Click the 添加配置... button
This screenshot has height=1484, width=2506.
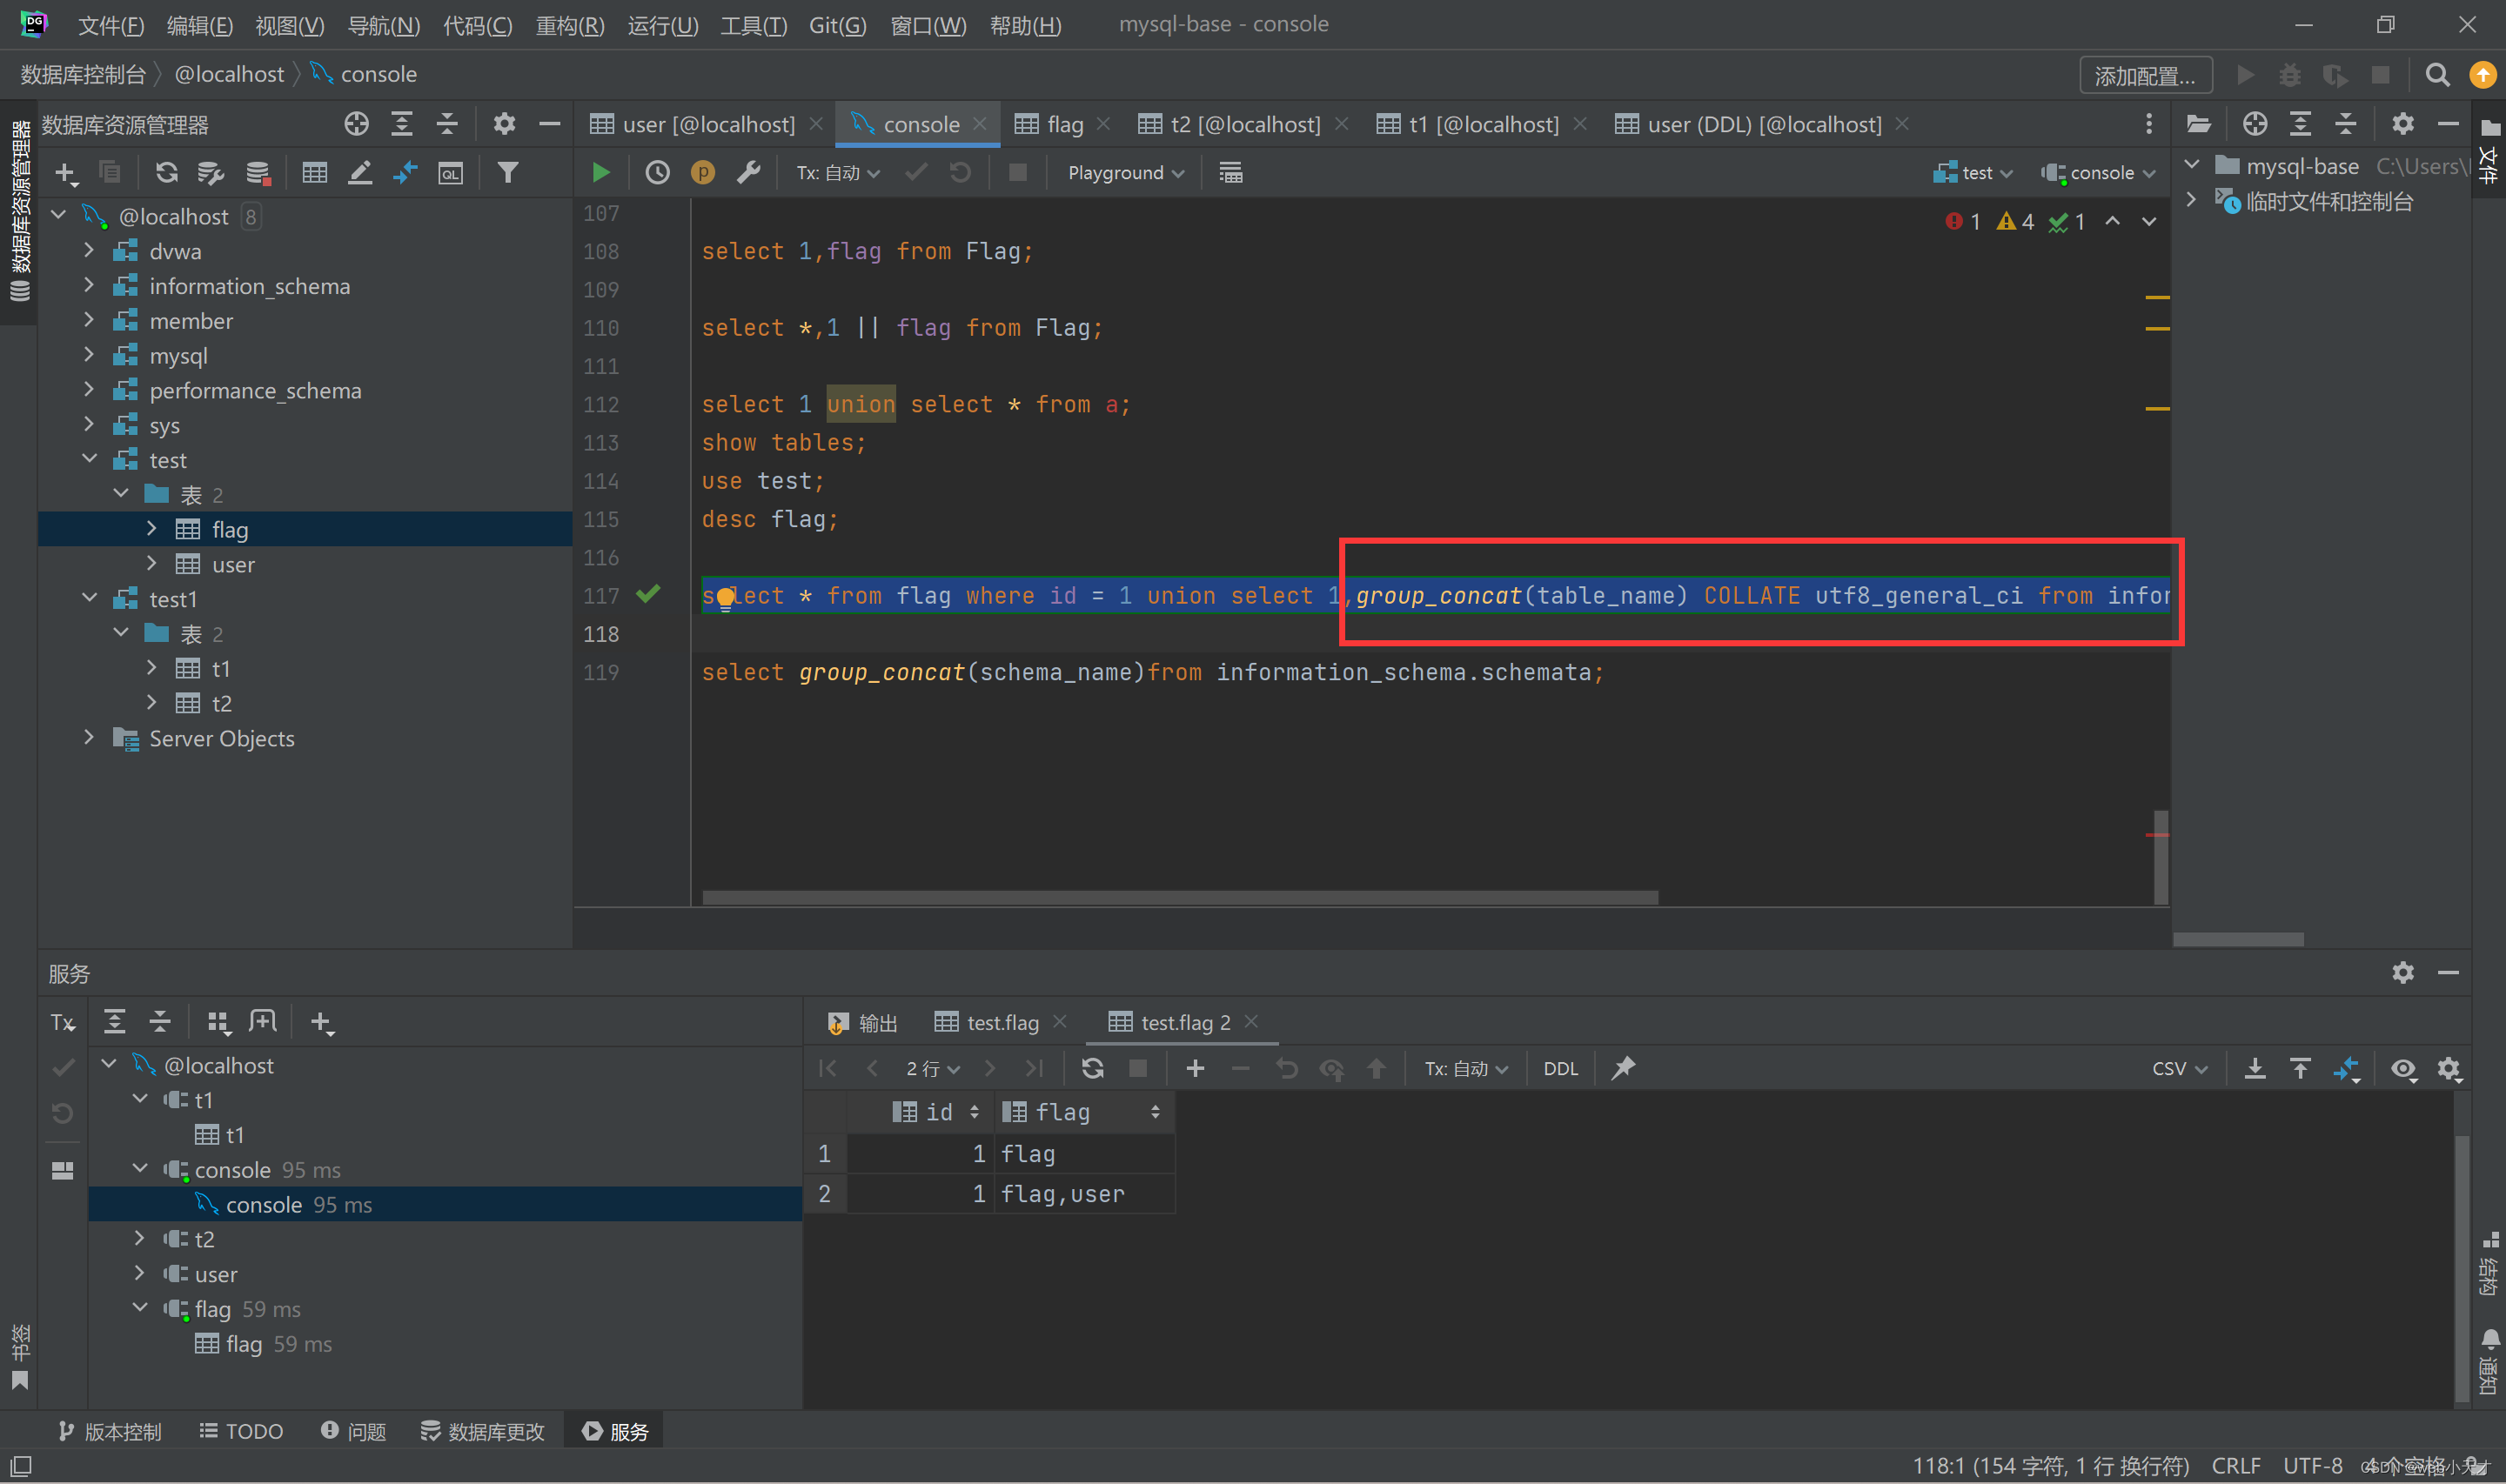[x=2144, y=76]
